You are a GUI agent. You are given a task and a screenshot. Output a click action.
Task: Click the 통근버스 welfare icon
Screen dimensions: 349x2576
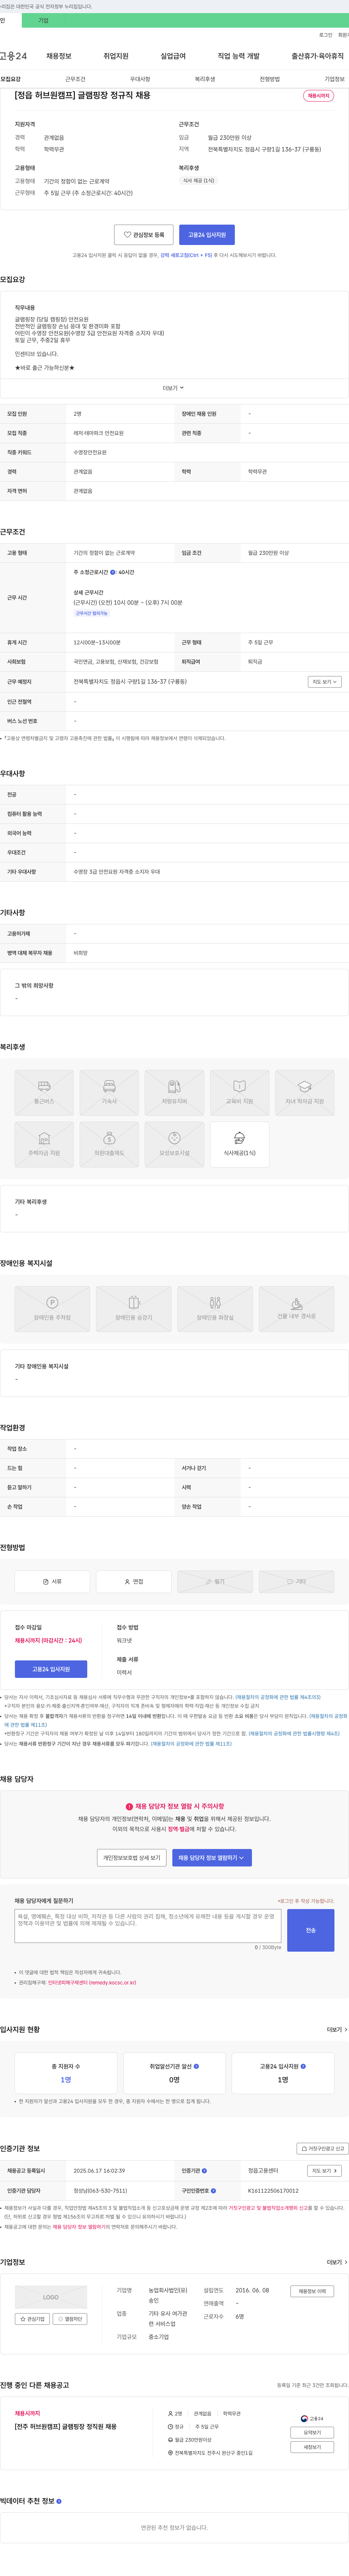click(44, 1092)
